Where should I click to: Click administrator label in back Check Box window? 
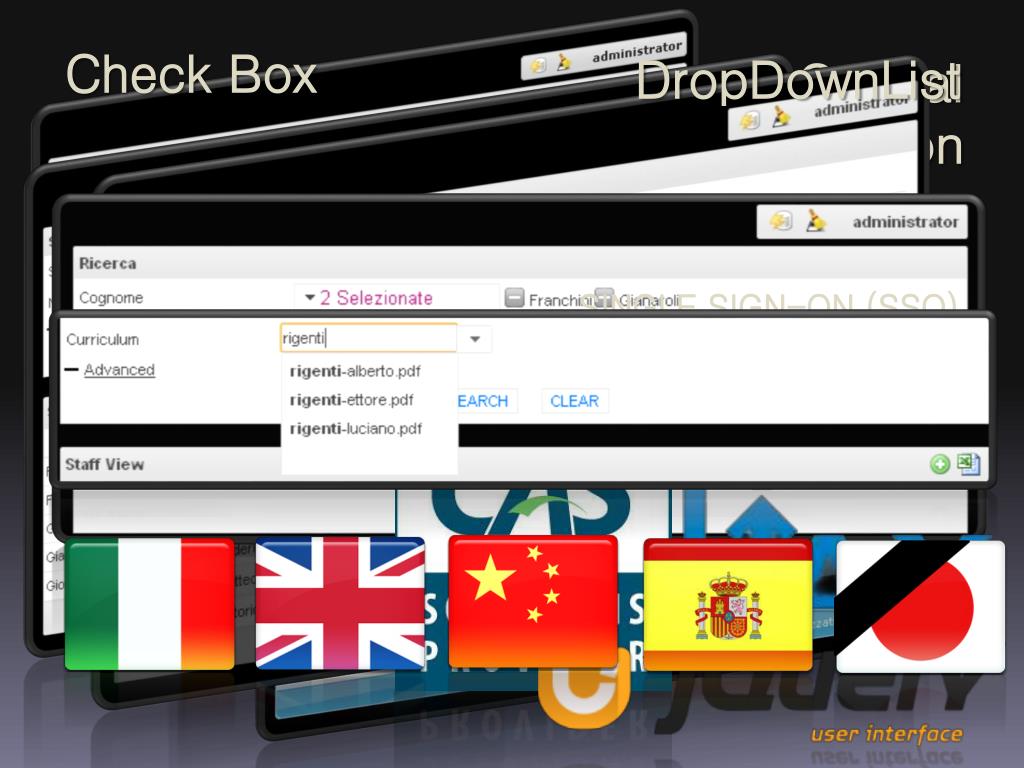pos(637,52)
